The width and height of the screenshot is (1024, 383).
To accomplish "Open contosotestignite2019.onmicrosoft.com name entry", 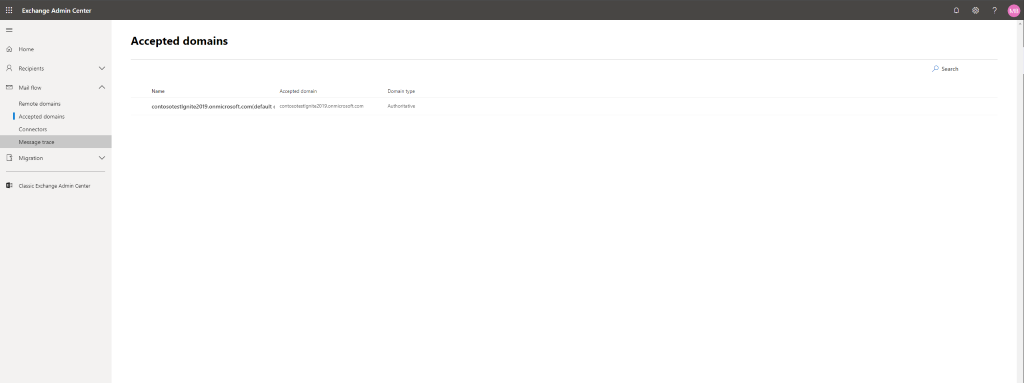I will pos(213,106).
